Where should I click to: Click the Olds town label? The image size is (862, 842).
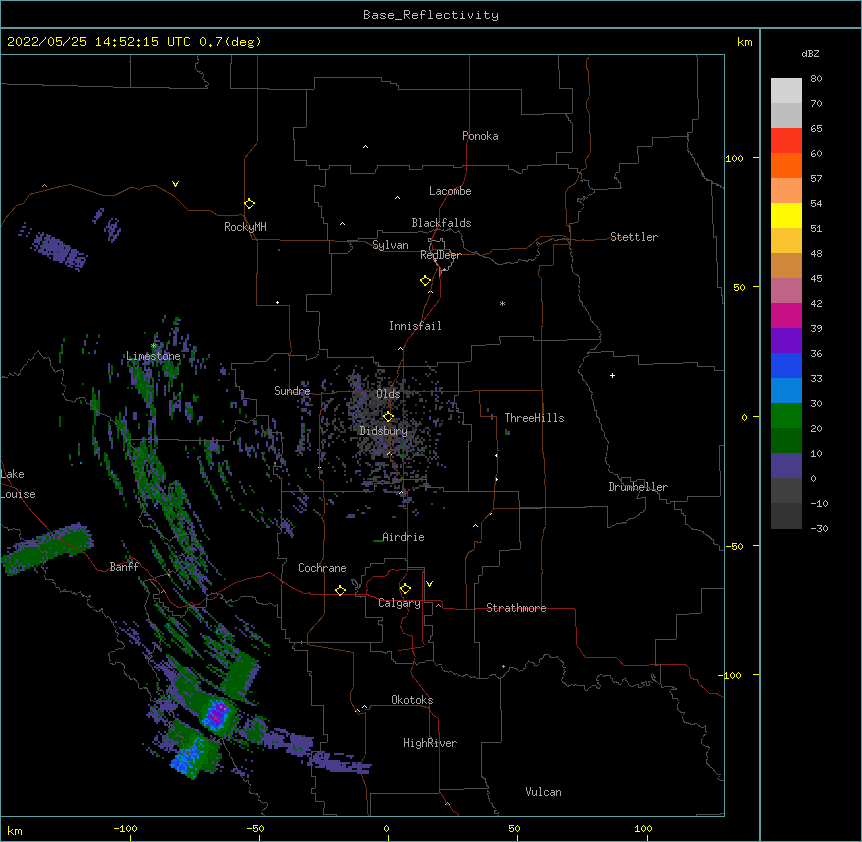click(388, 394)
